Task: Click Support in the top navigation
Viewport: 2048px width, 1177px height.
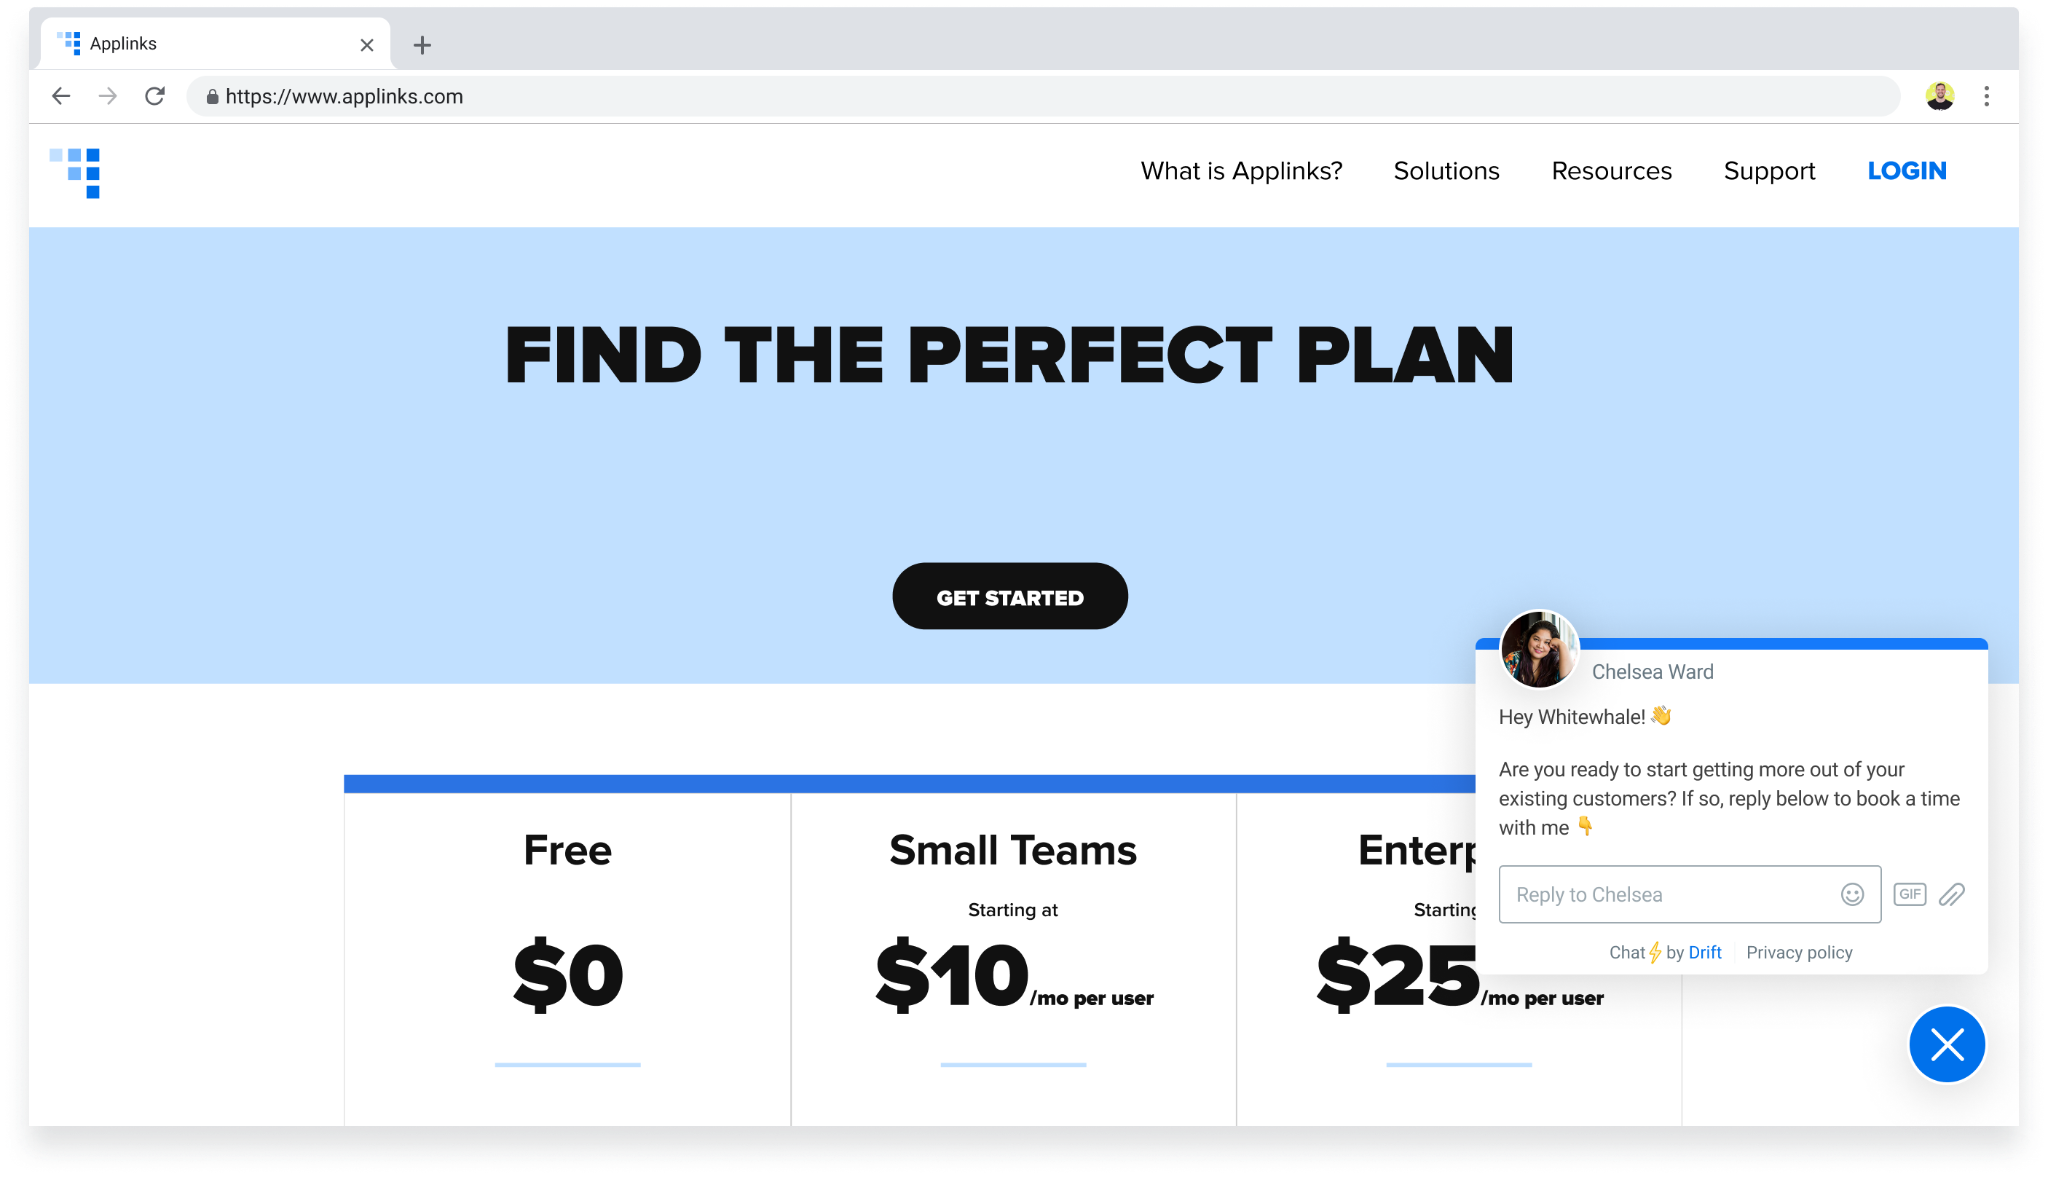Action: (1769, 170)
